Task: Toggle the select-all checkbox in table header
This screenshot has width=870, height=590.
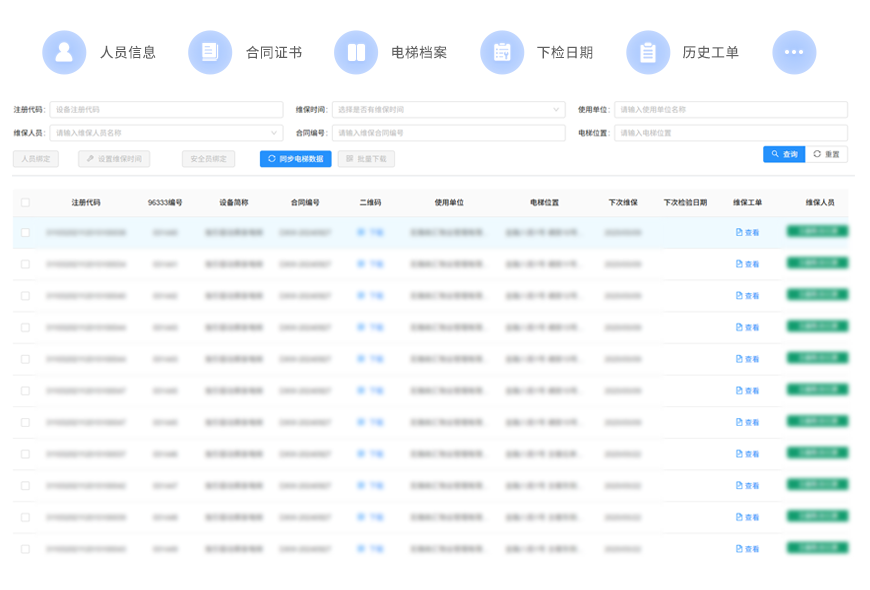Action: tap(25, 203)
